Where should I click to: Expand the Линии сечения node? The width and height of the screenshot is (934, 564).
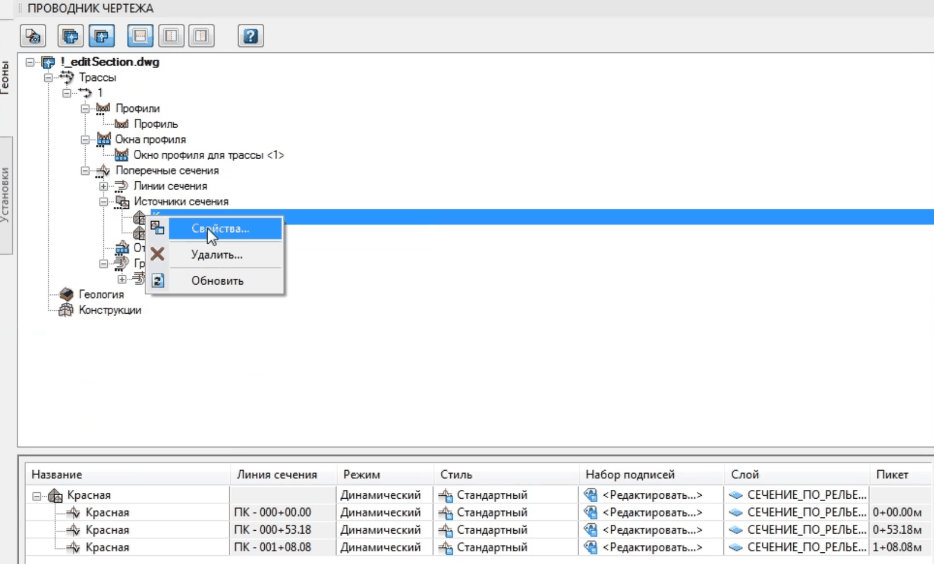click(103, 187)
